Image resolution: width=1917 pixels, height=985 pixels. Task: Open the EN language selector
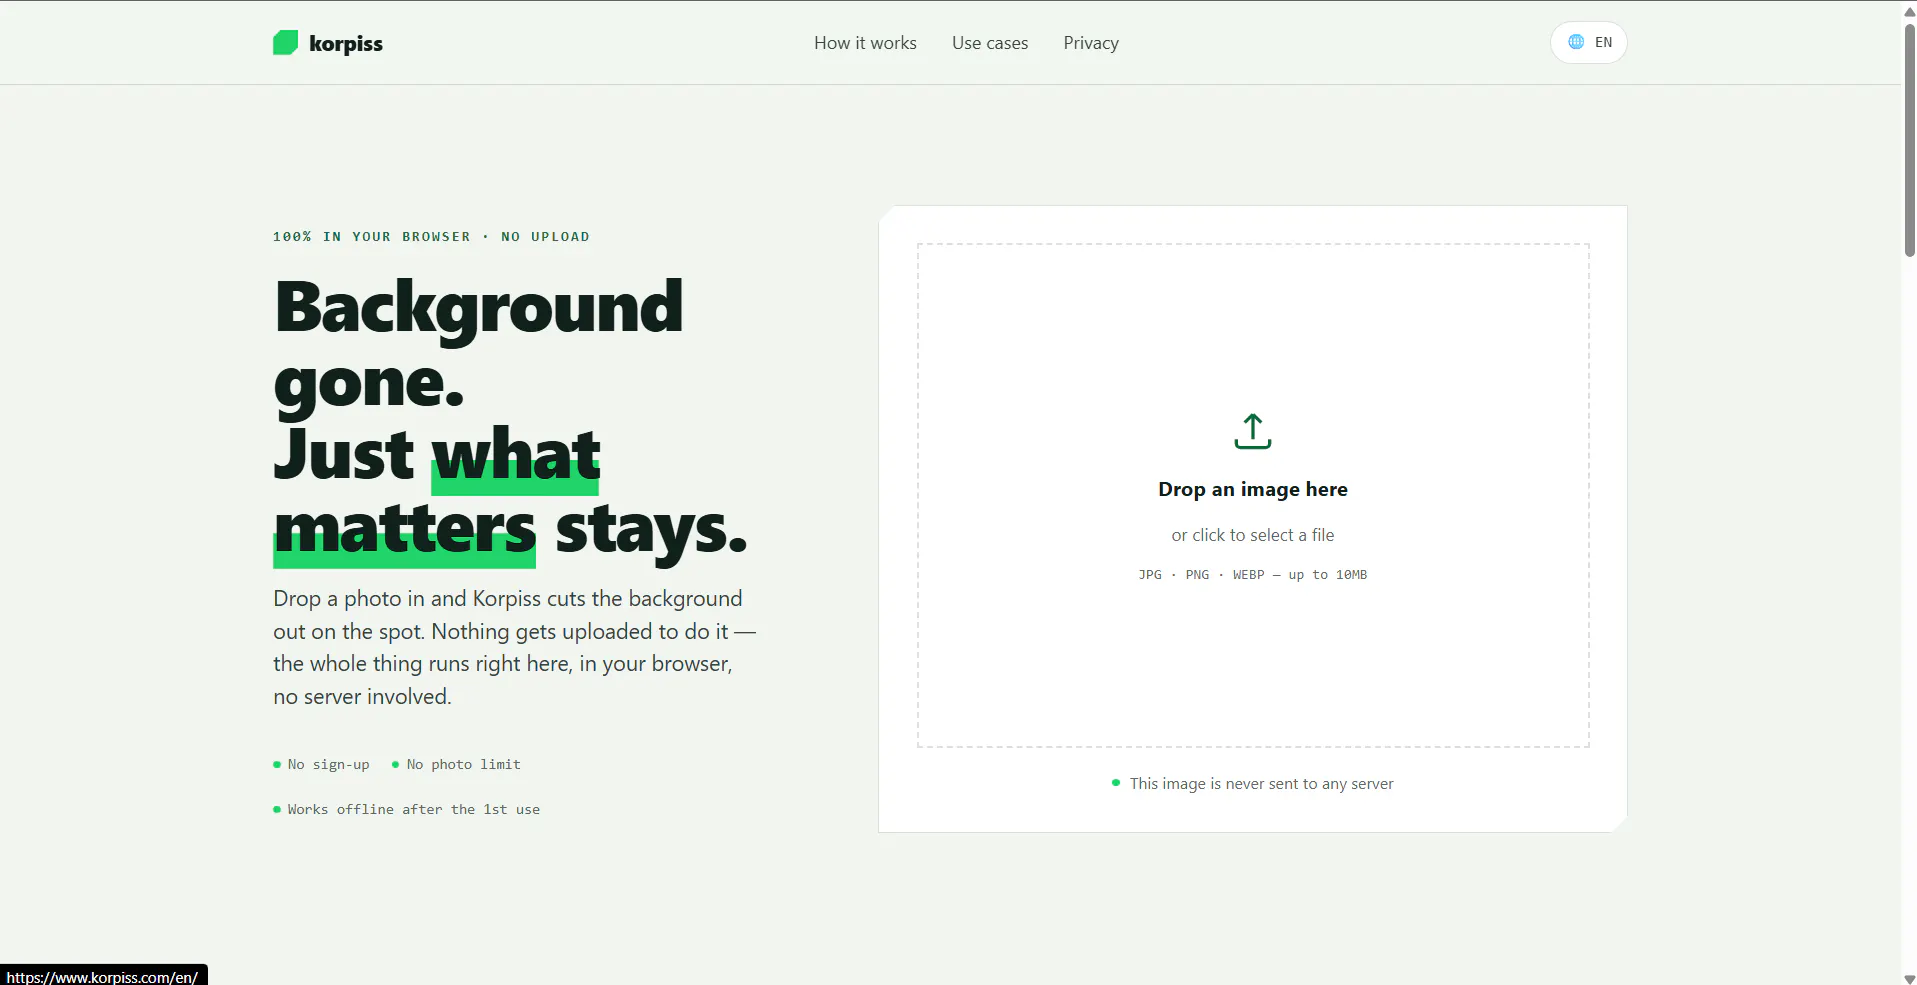click(1588, 42)
